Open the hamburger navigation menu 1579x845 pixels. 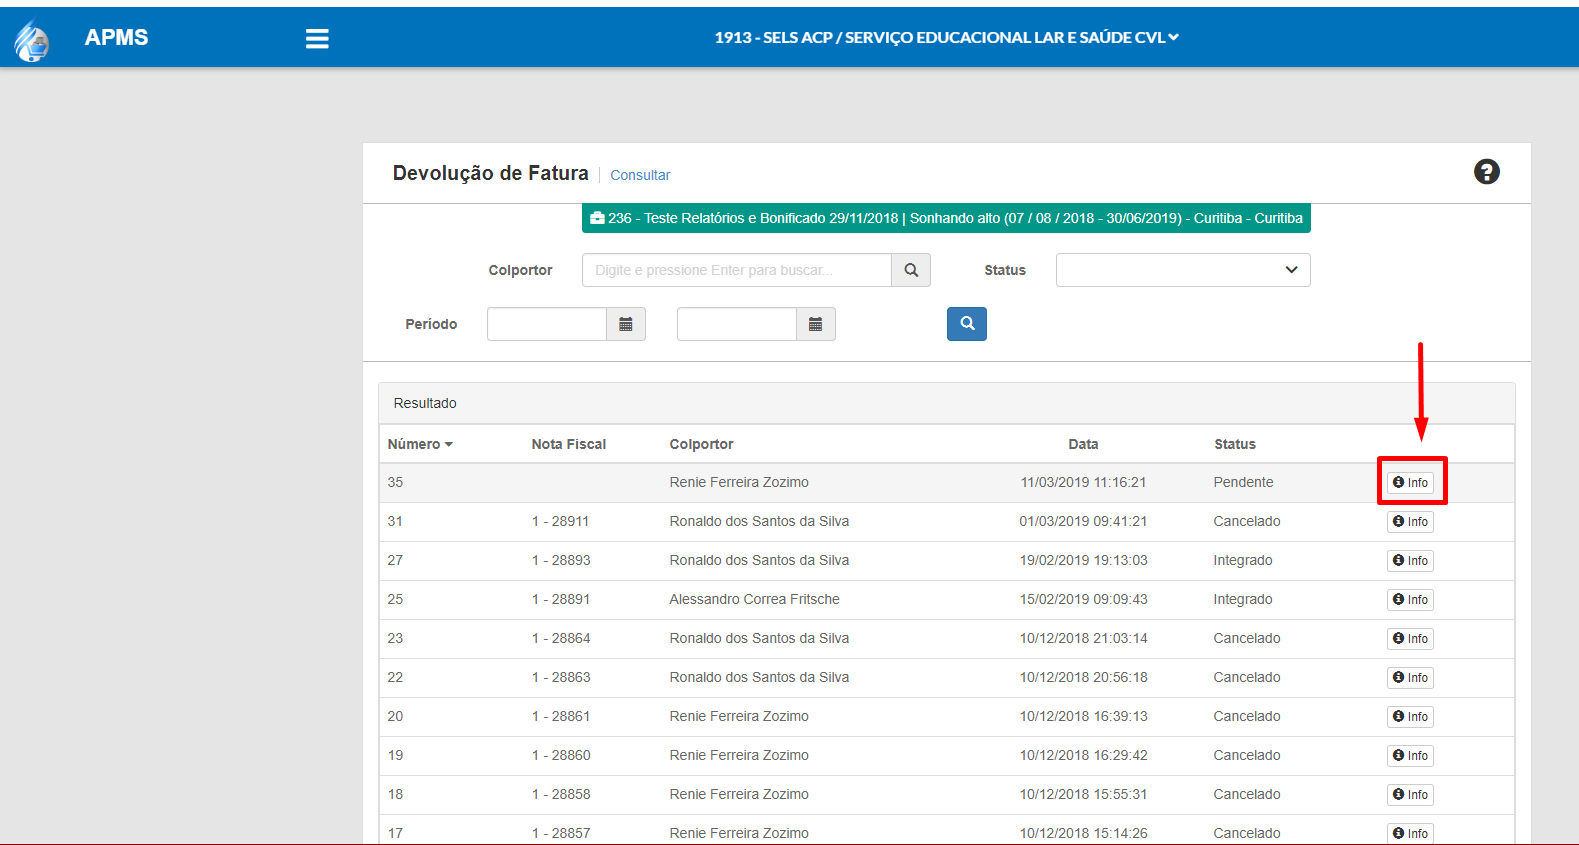click(x=317, y=38)
